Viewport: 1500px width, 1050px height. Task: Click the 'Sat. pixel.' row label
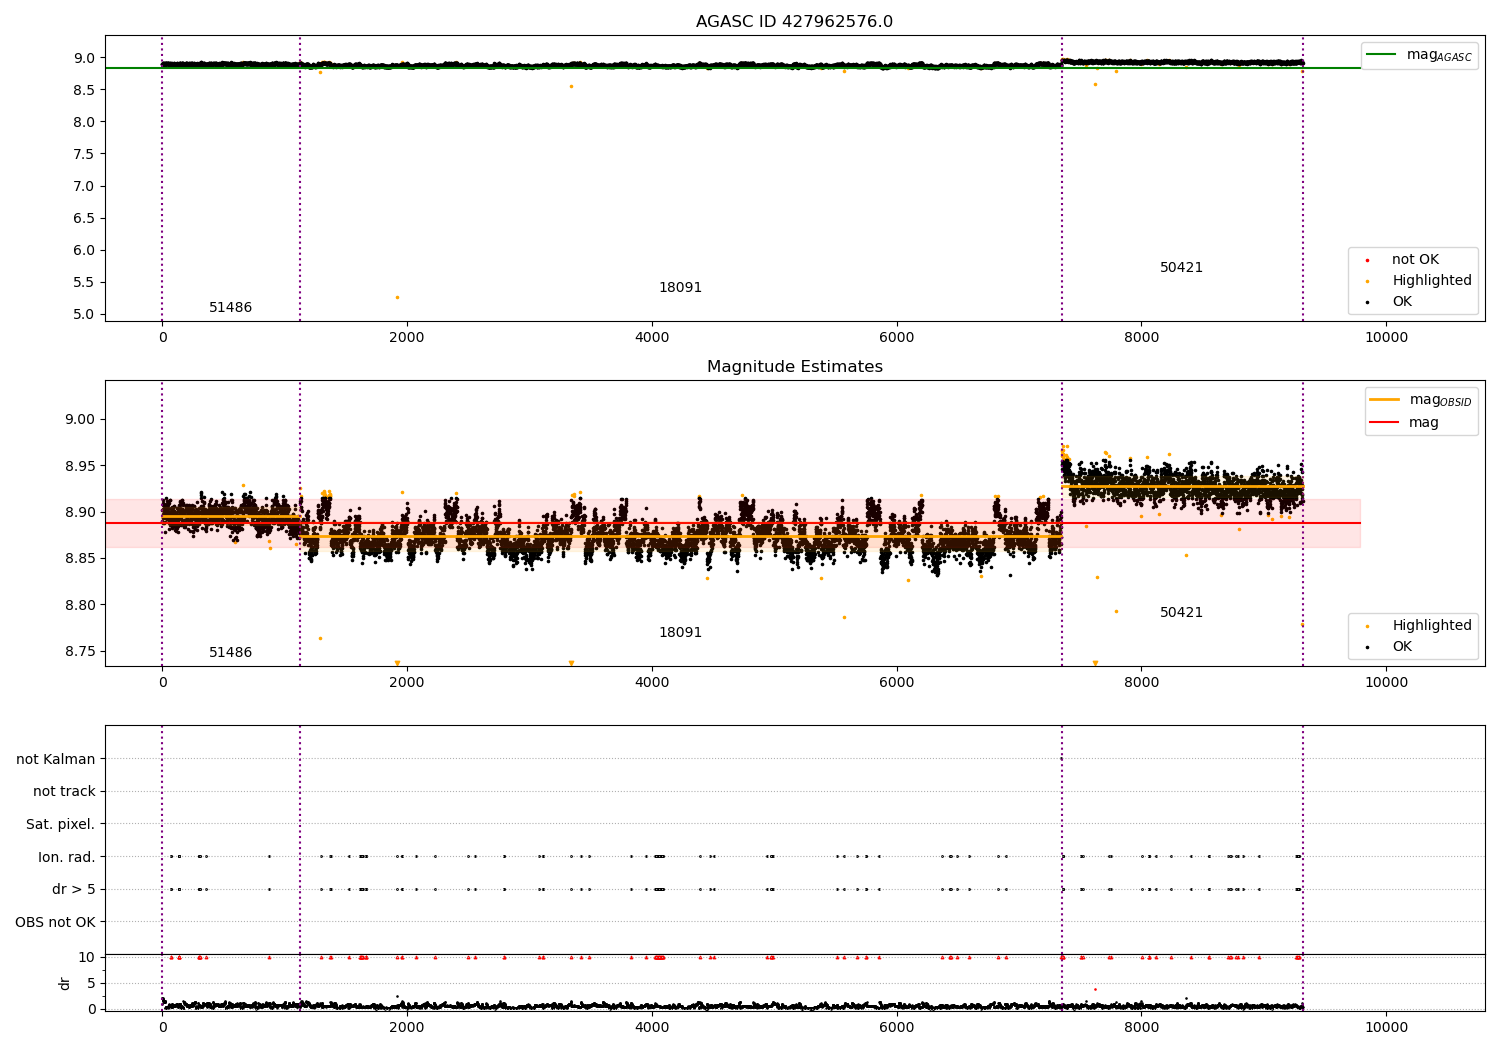(60, 825)
